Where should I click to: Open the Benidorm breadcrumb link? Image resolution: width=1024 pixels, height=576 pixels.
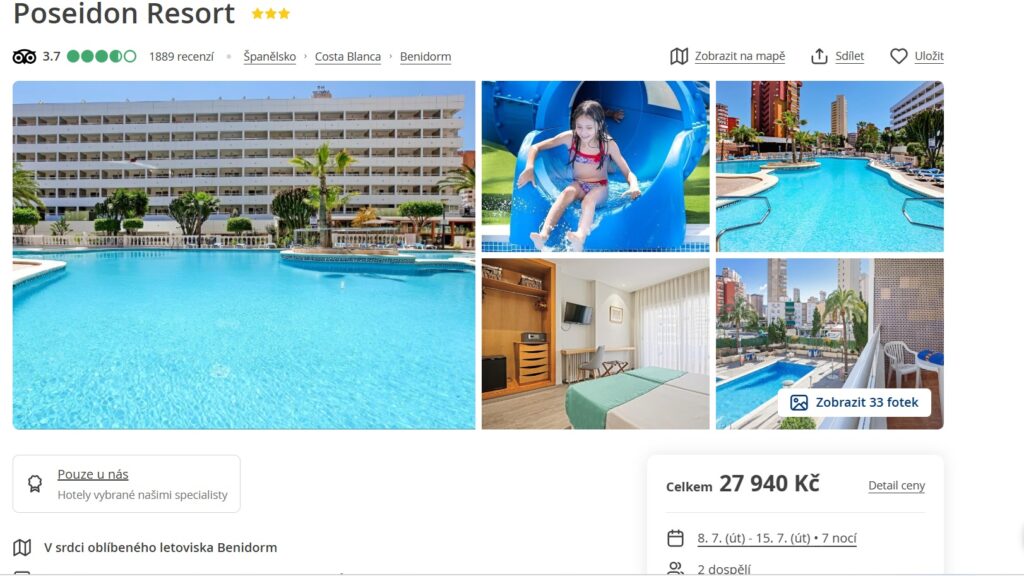tap(425, 57)
